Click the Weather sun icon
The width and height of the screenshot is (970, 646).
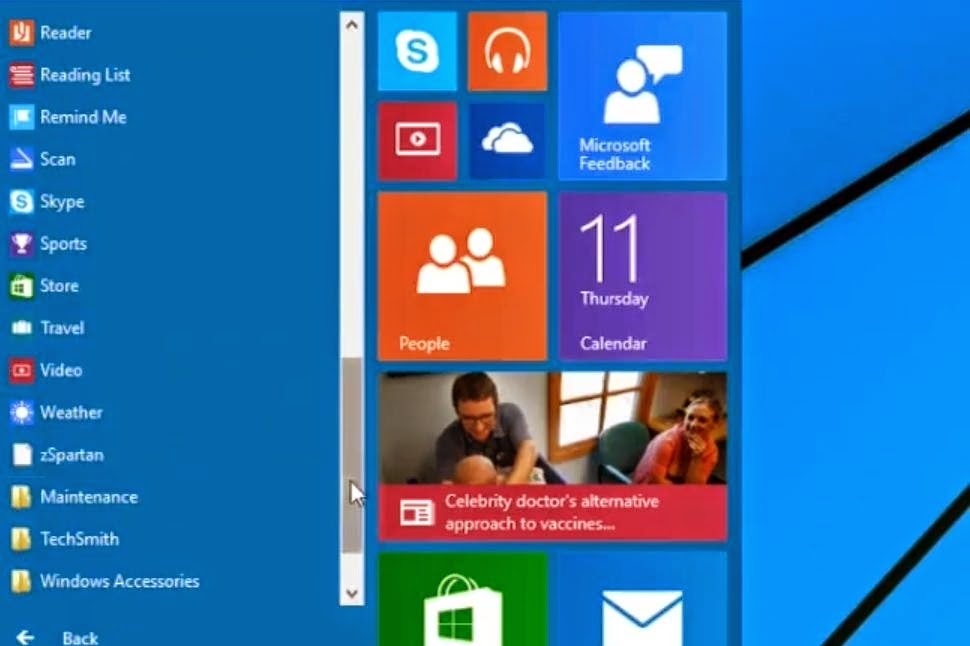[21, 412]
